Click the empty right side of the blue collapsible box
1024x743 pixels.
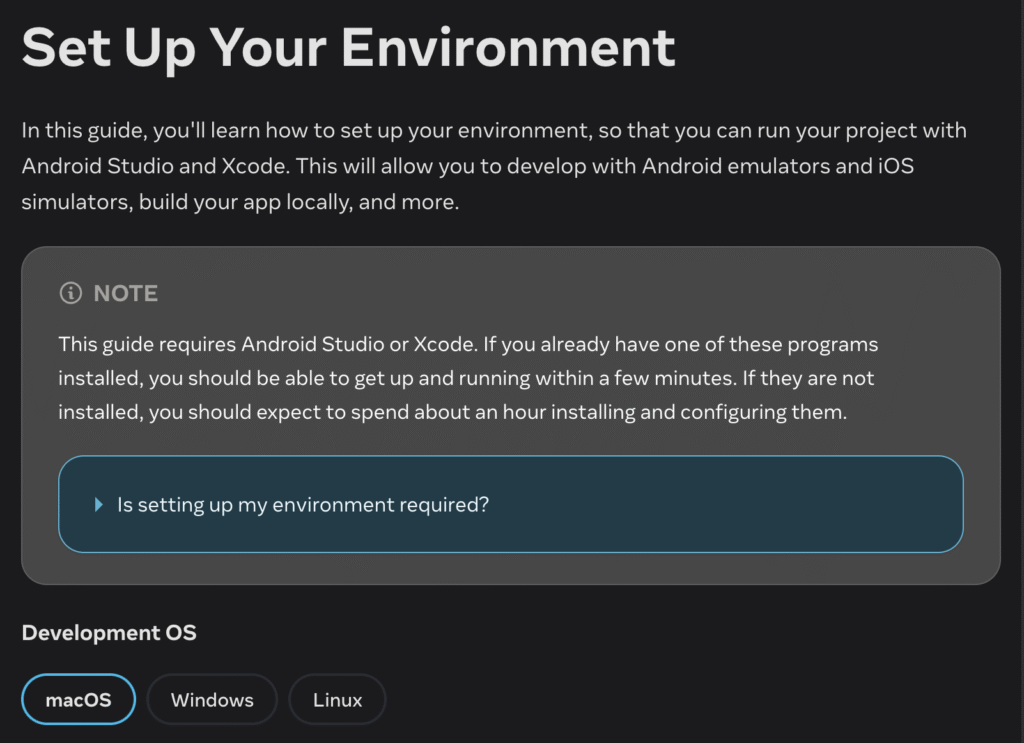pyautogui.click(x=751, y=505)
